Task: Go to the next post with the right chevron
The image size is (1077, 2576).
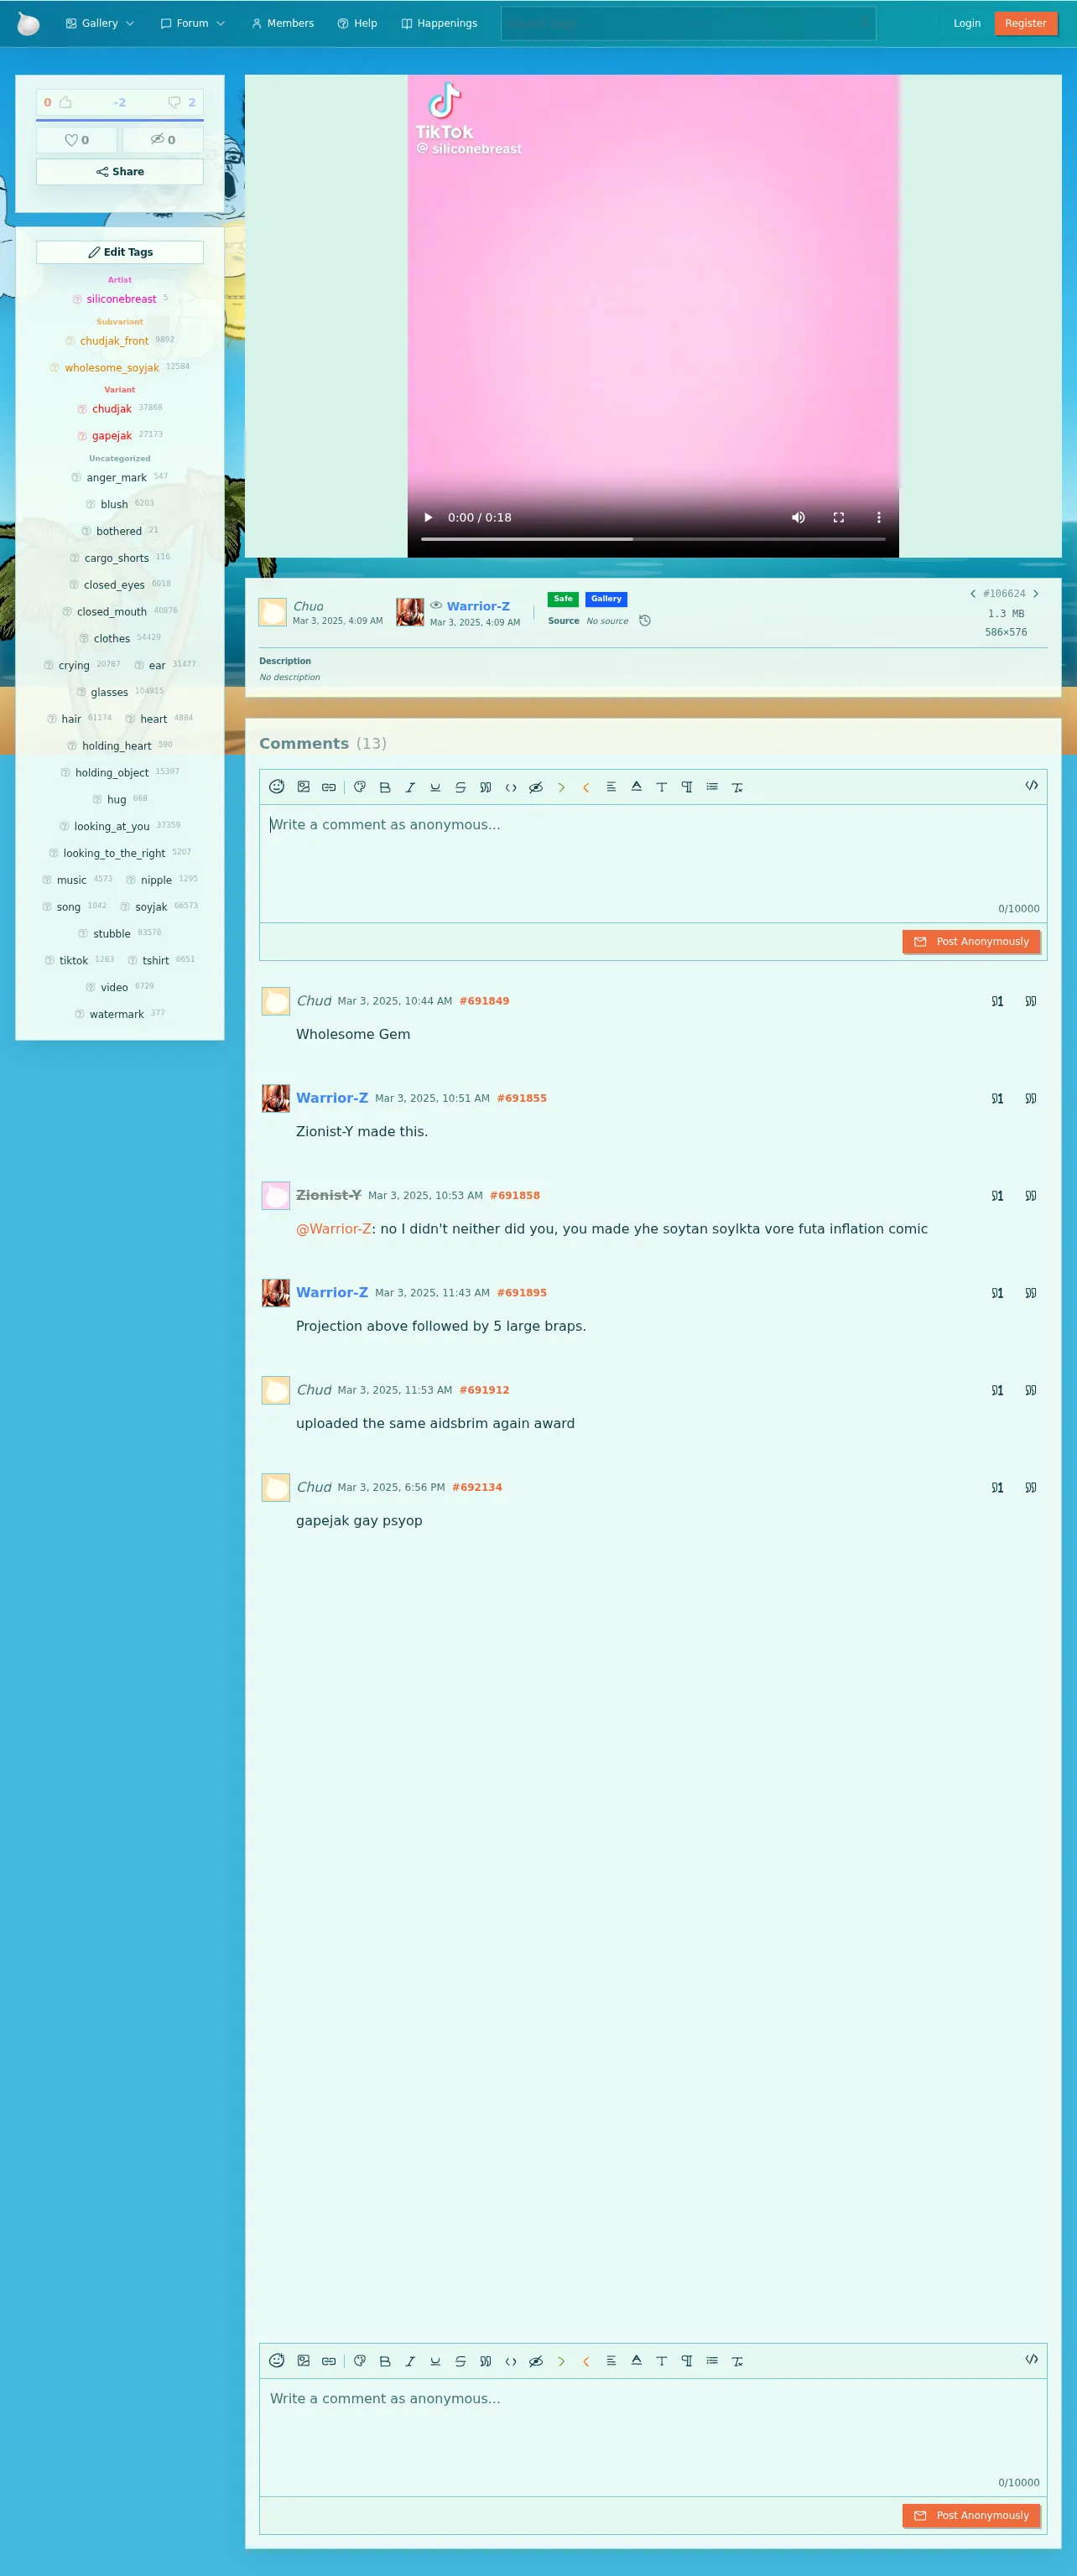Action: (1036, 594)
